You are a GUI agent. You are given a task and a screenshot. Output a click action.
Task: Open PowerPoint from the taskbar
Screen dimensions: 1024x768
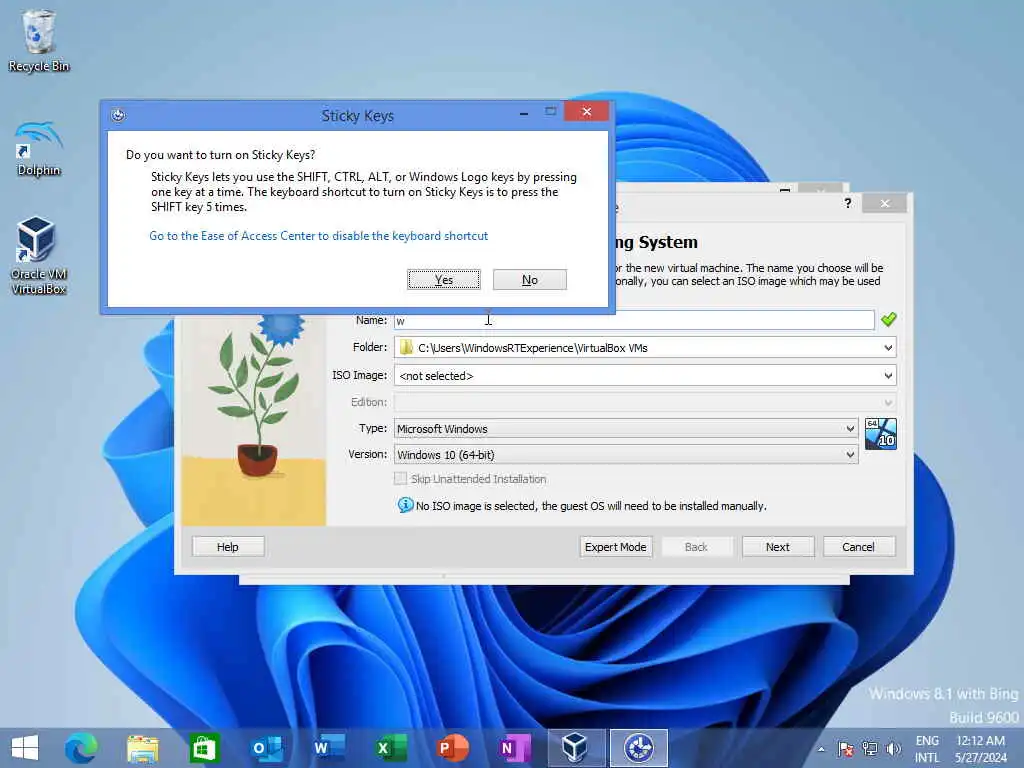tap(452, 748)
